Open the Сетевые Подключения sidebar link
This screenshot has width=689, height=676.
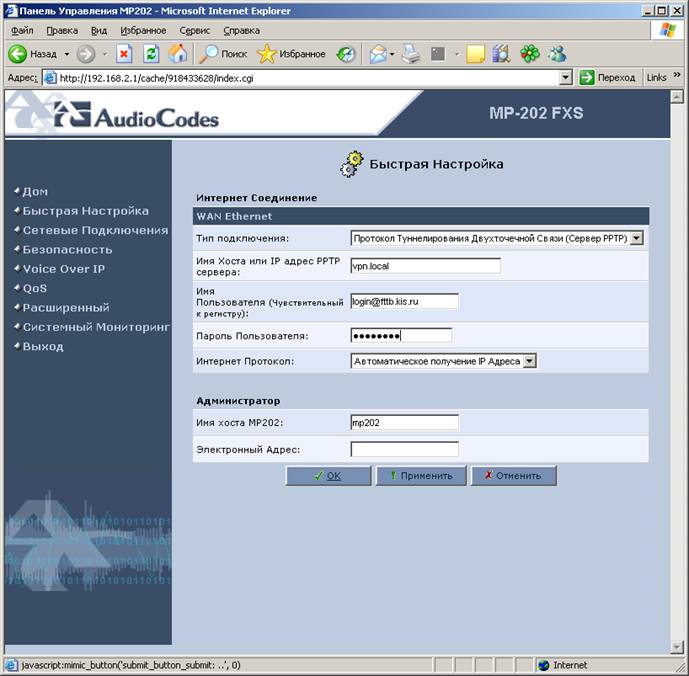pos(95,230)
